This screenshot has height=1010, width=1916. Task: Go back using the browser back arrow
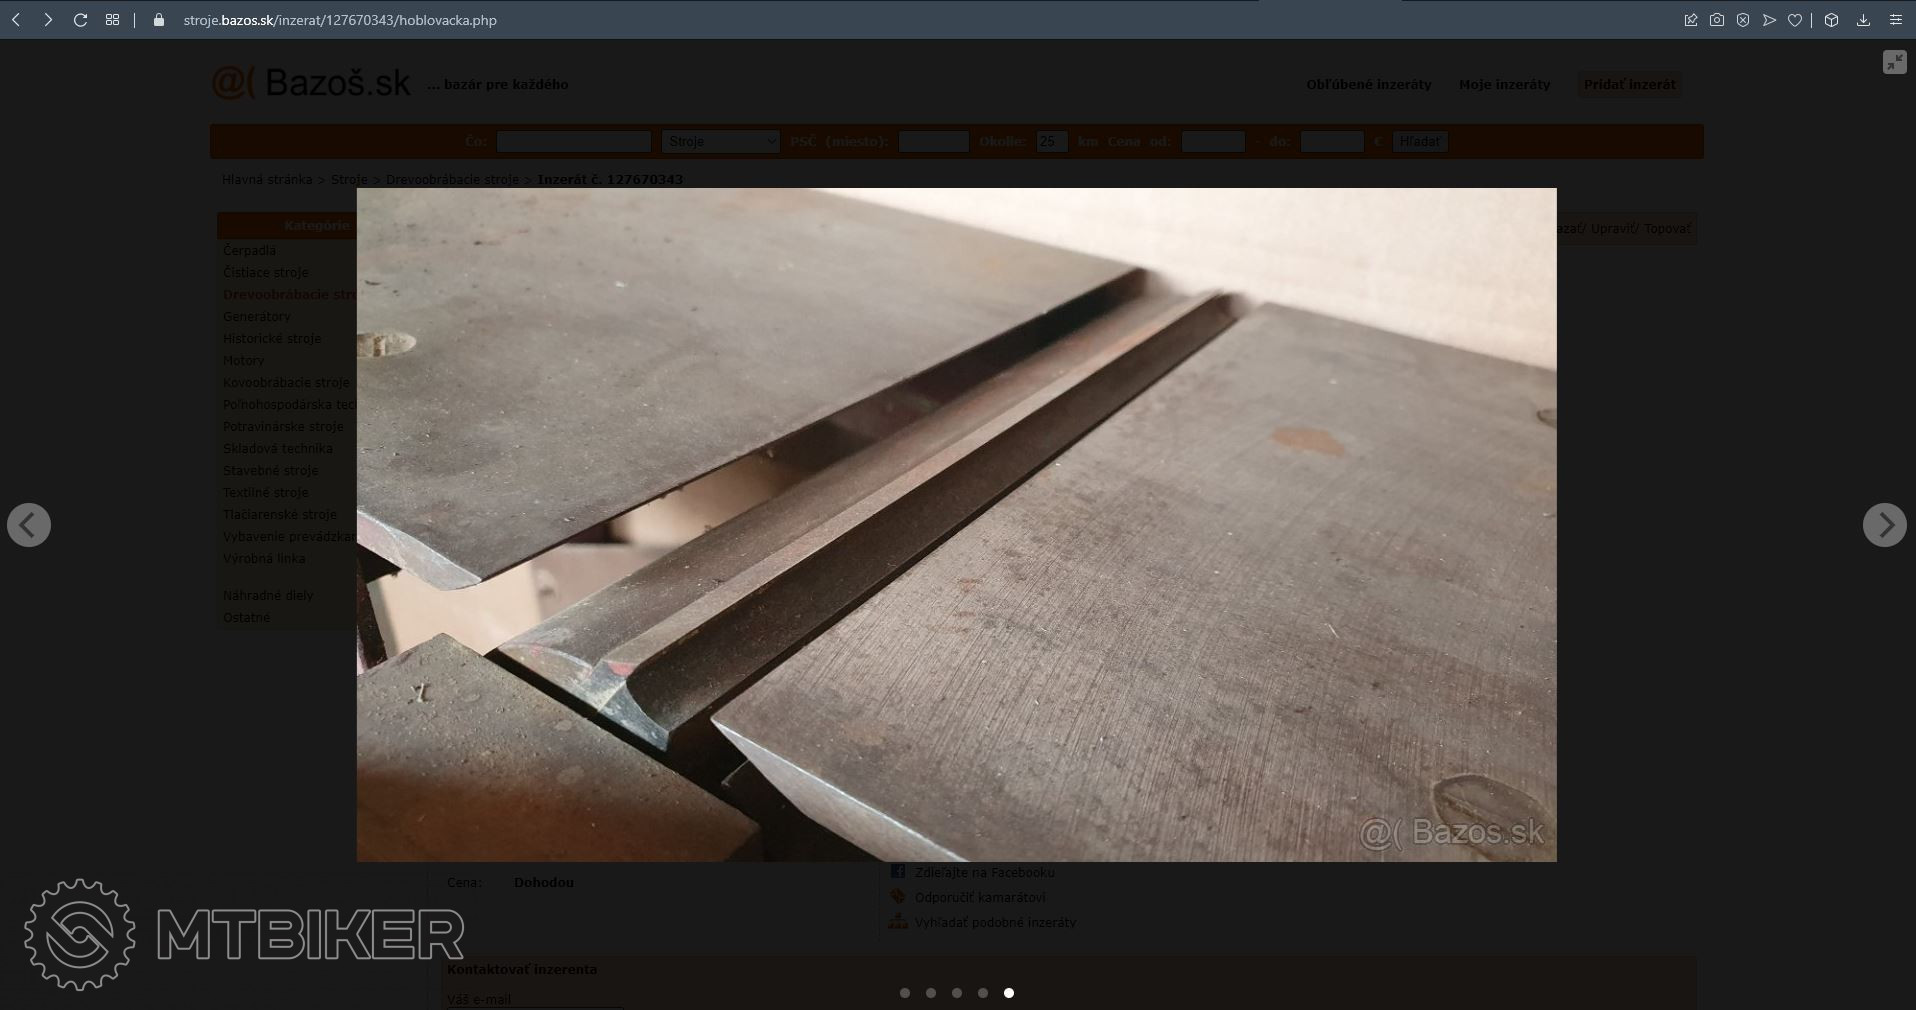(x=16, y=20)
